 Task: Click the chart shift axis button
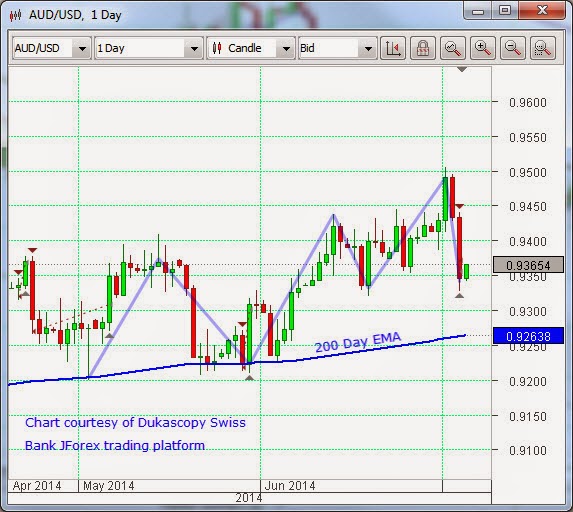coord(393,48)
